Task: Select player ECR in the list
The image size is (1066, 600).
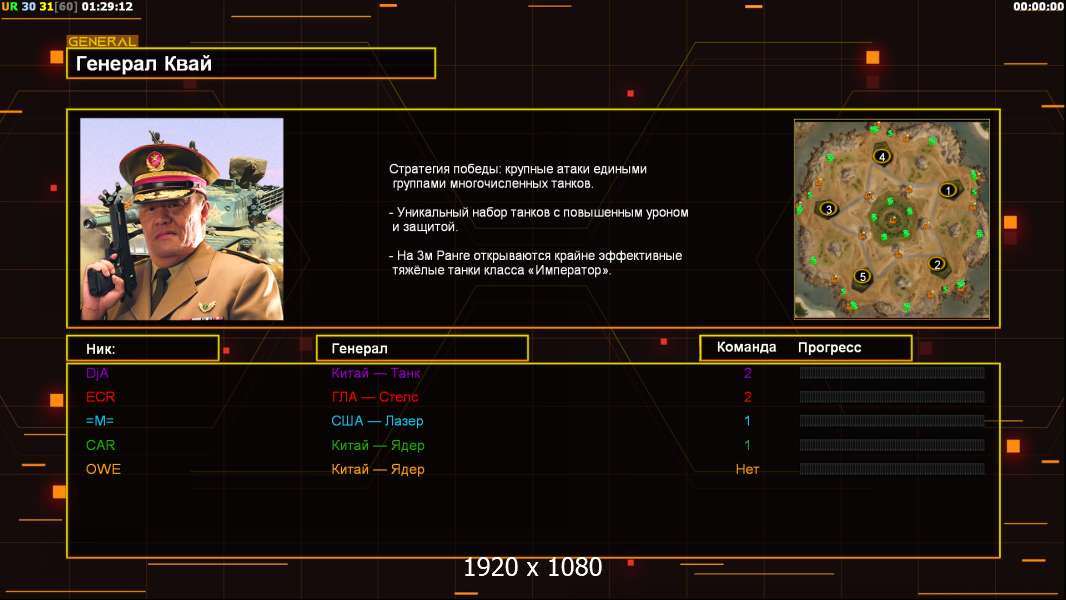Action: 101,397
